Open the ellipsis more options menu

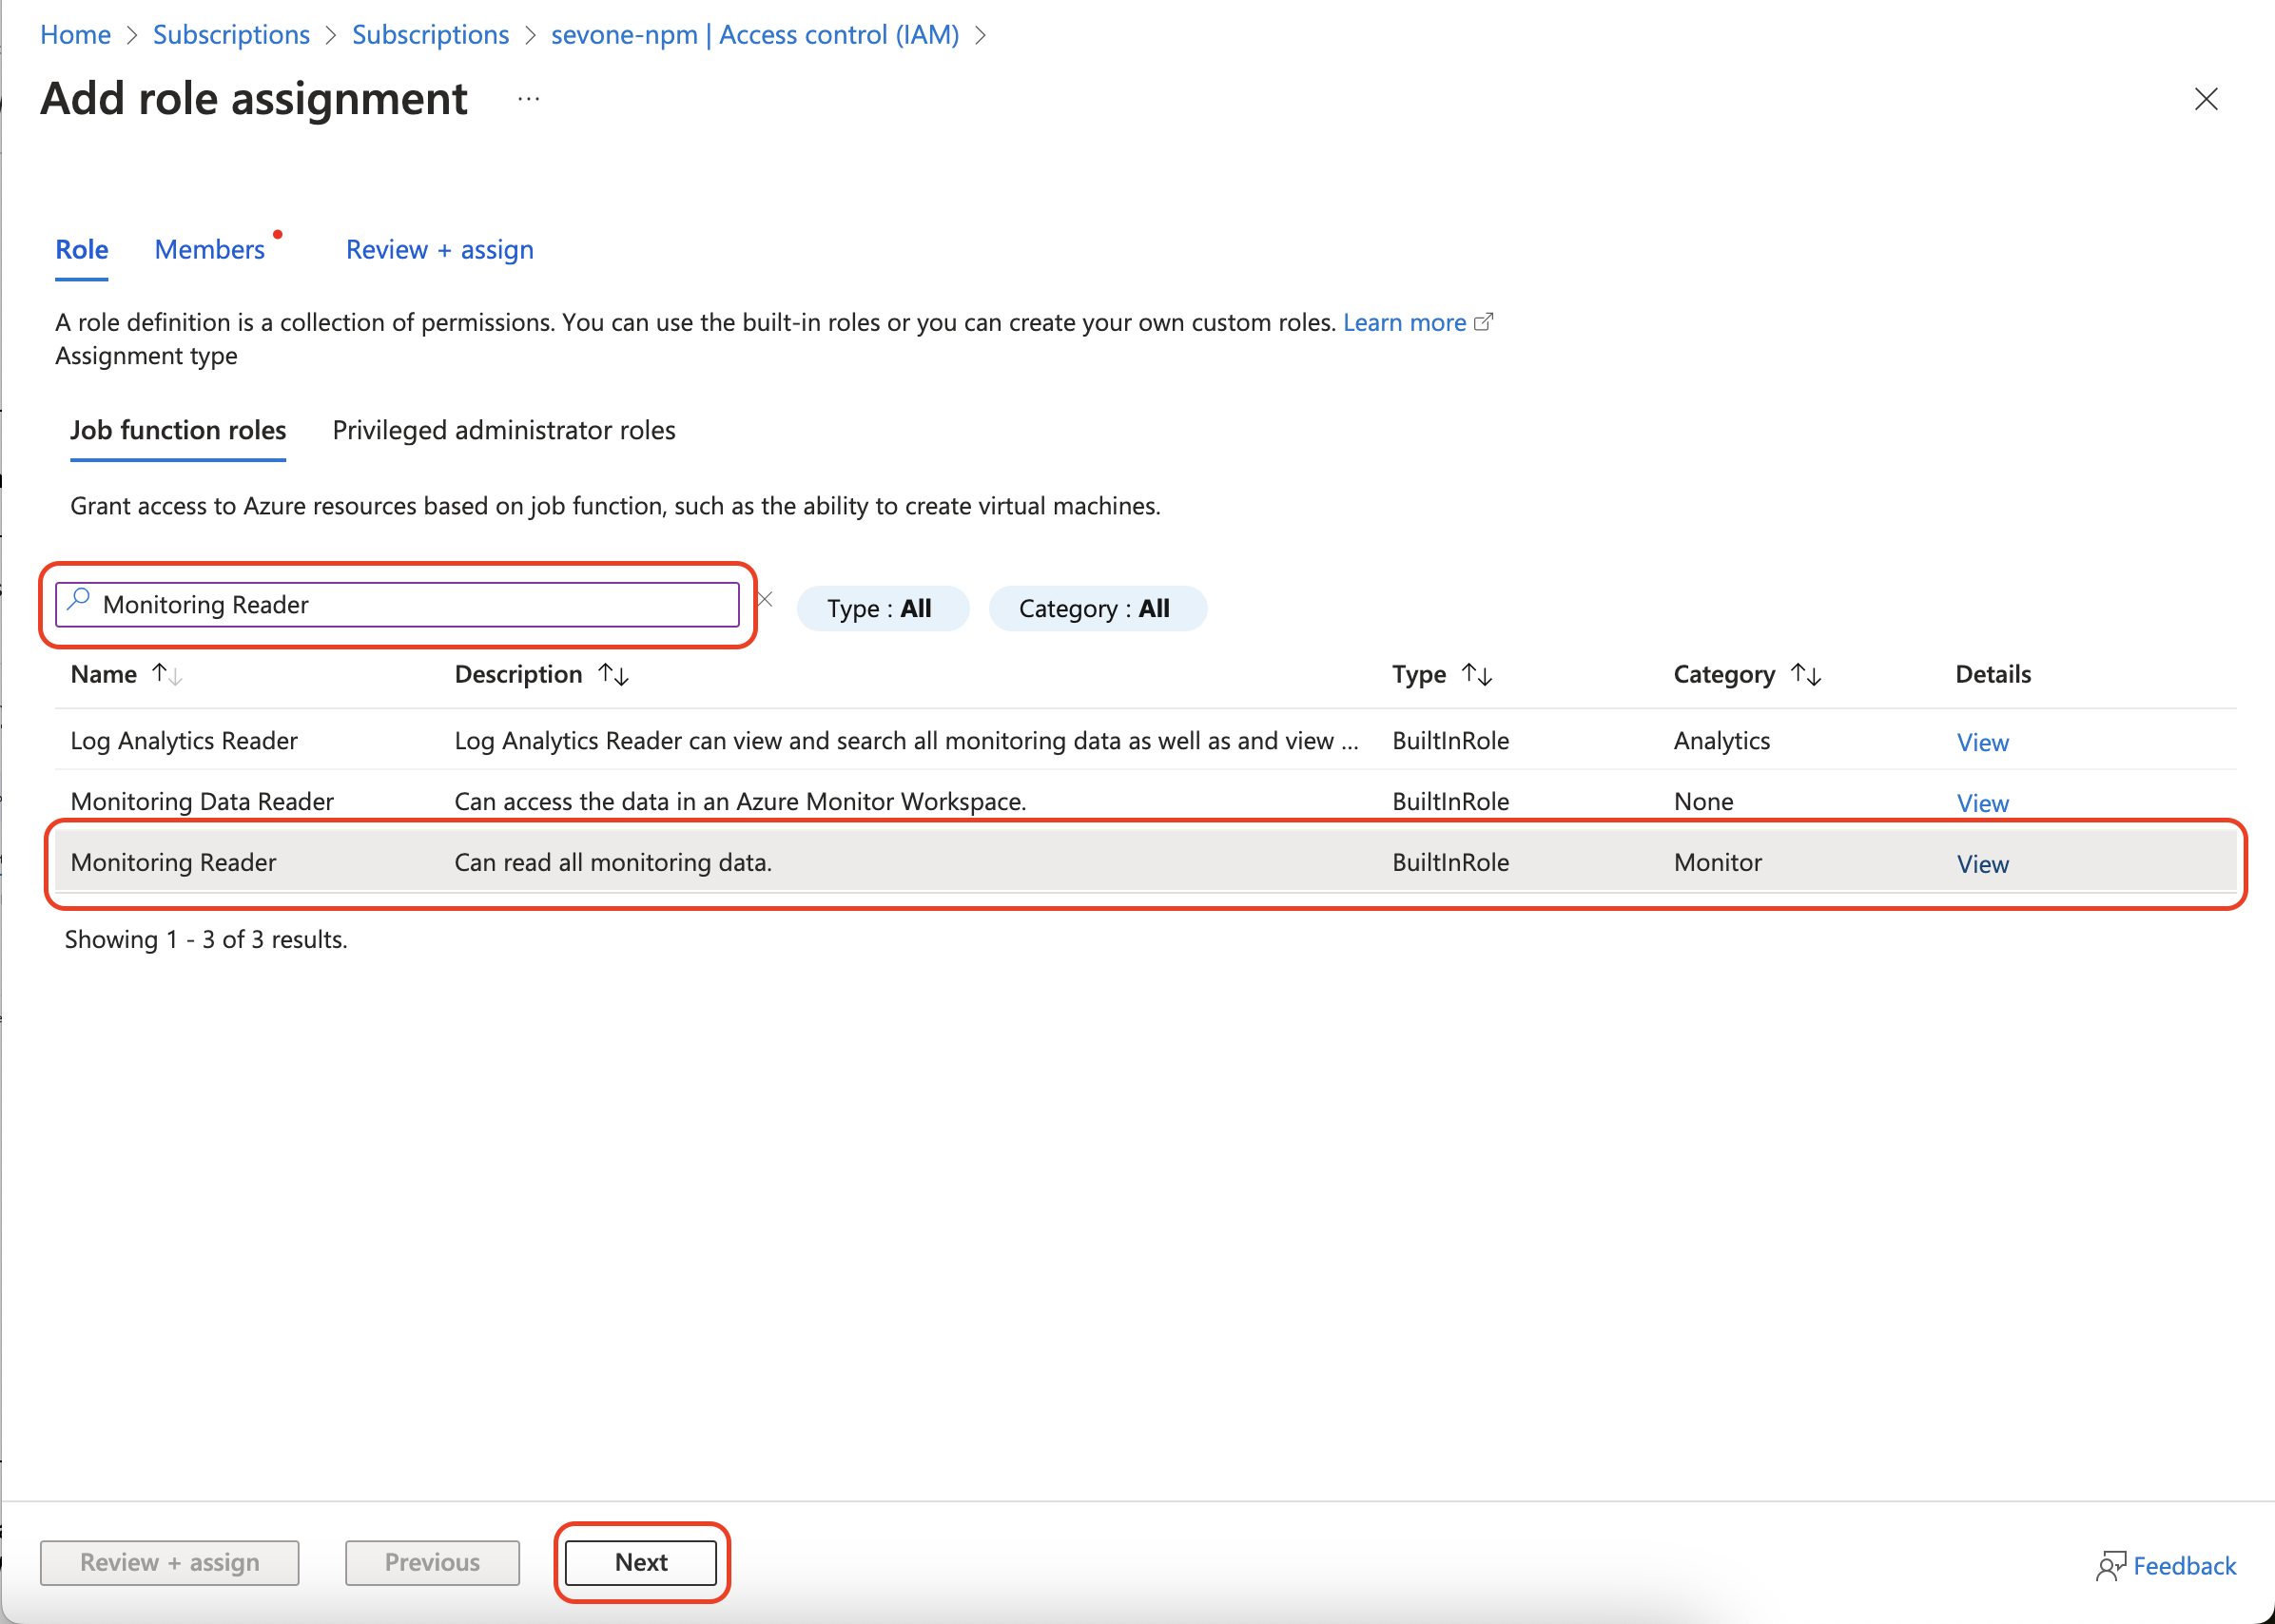pyautogui.click(x=529, y=99)
